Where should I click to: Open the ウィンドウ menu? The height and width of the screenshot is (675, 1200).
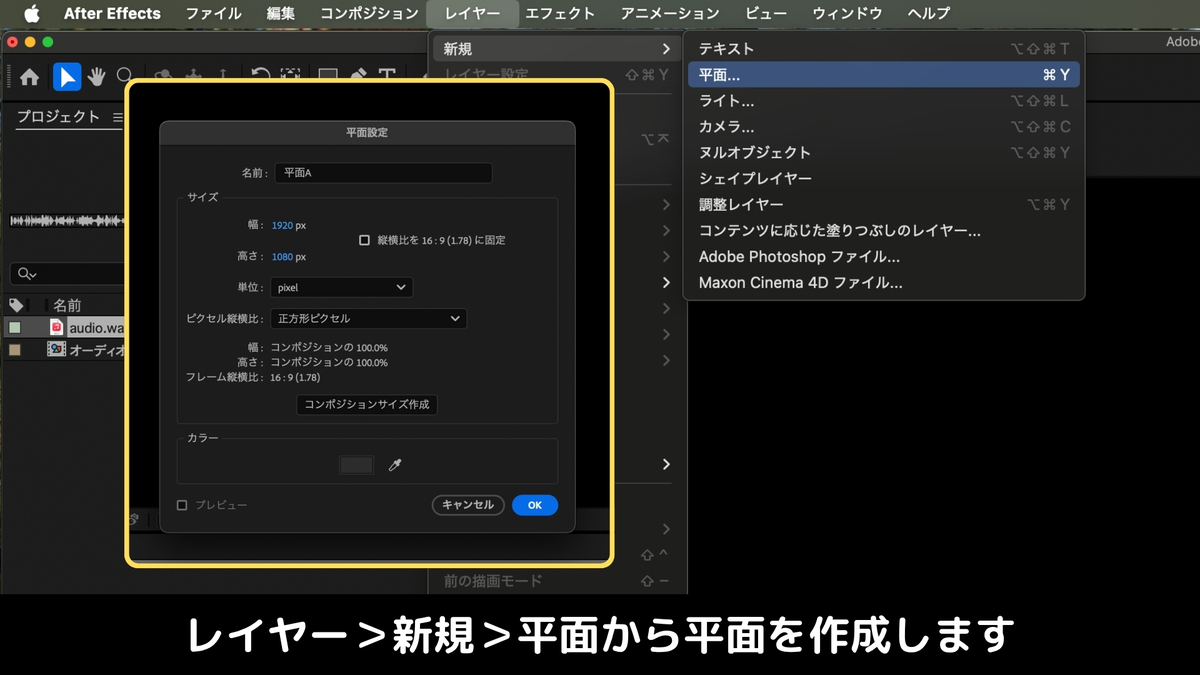coord(847,13)
